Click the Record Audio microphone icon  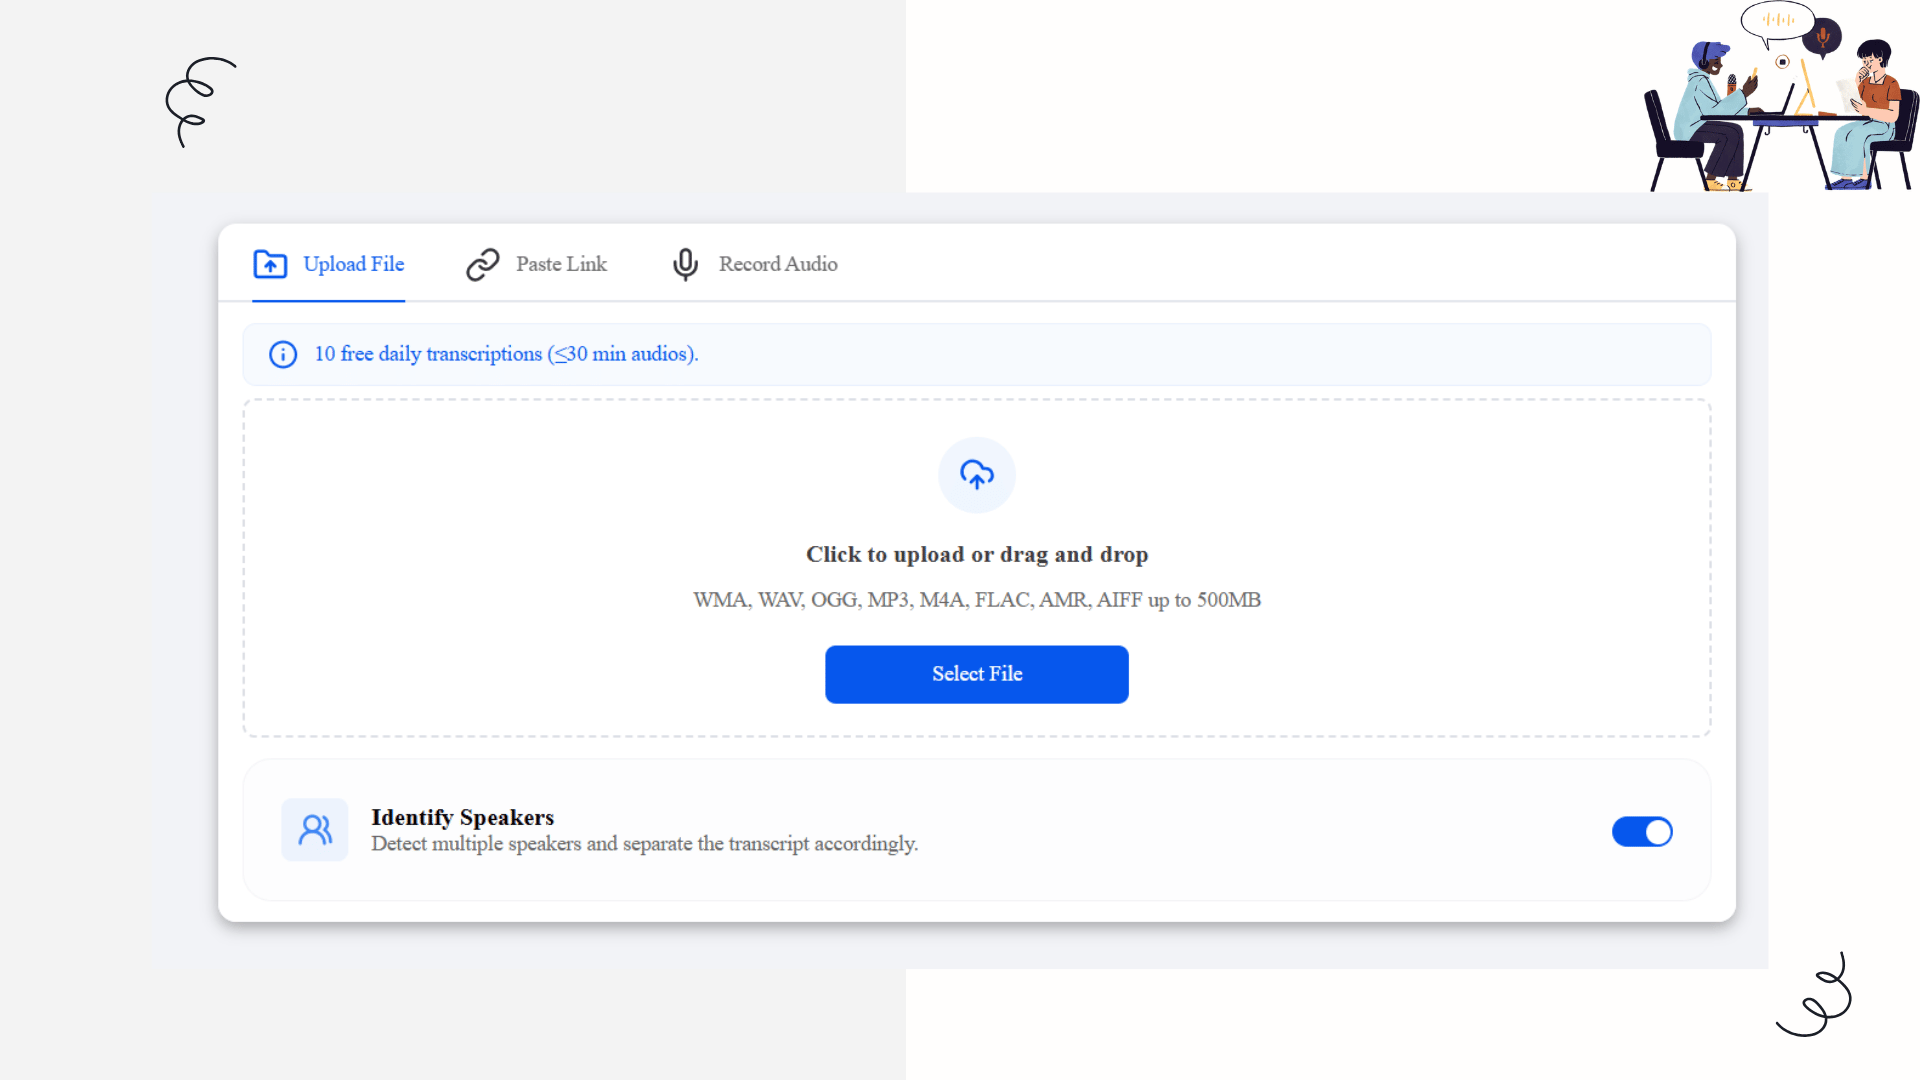coord(685,264)
